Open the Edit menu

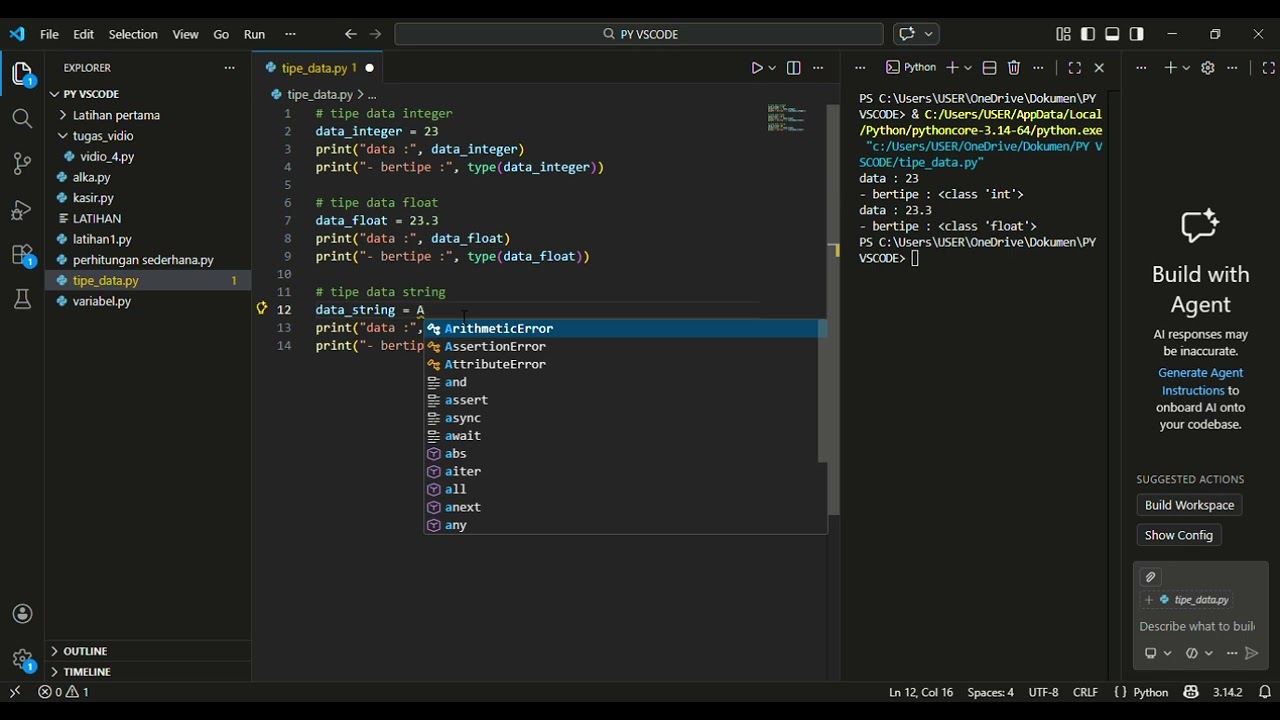(84, 34)
